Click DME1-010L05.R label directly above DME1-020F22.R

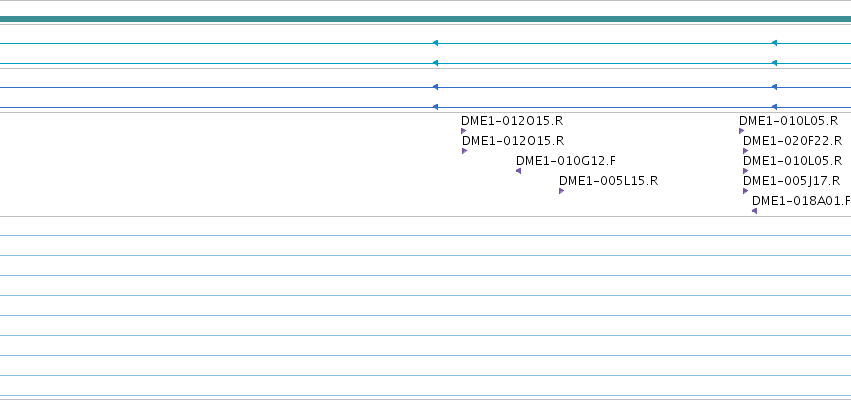pos(788,120)
